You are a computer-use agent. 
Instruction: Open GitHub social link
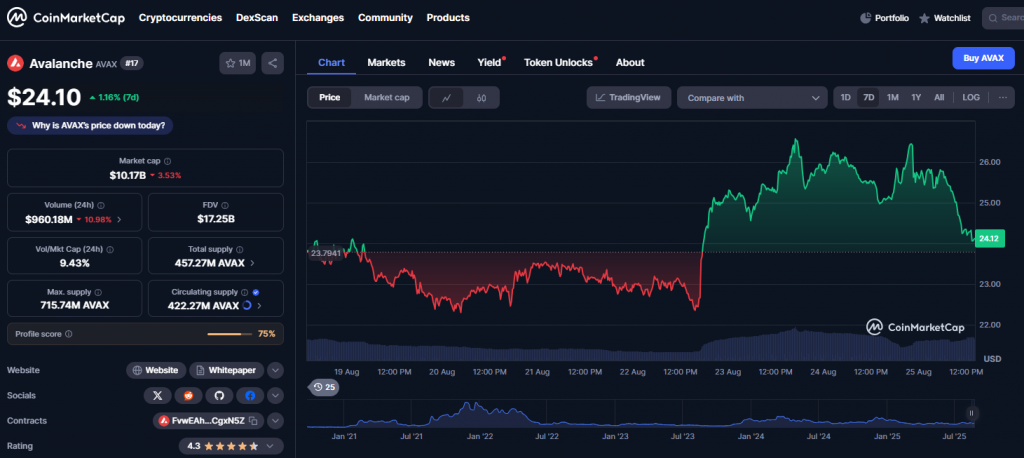[219, 395]
